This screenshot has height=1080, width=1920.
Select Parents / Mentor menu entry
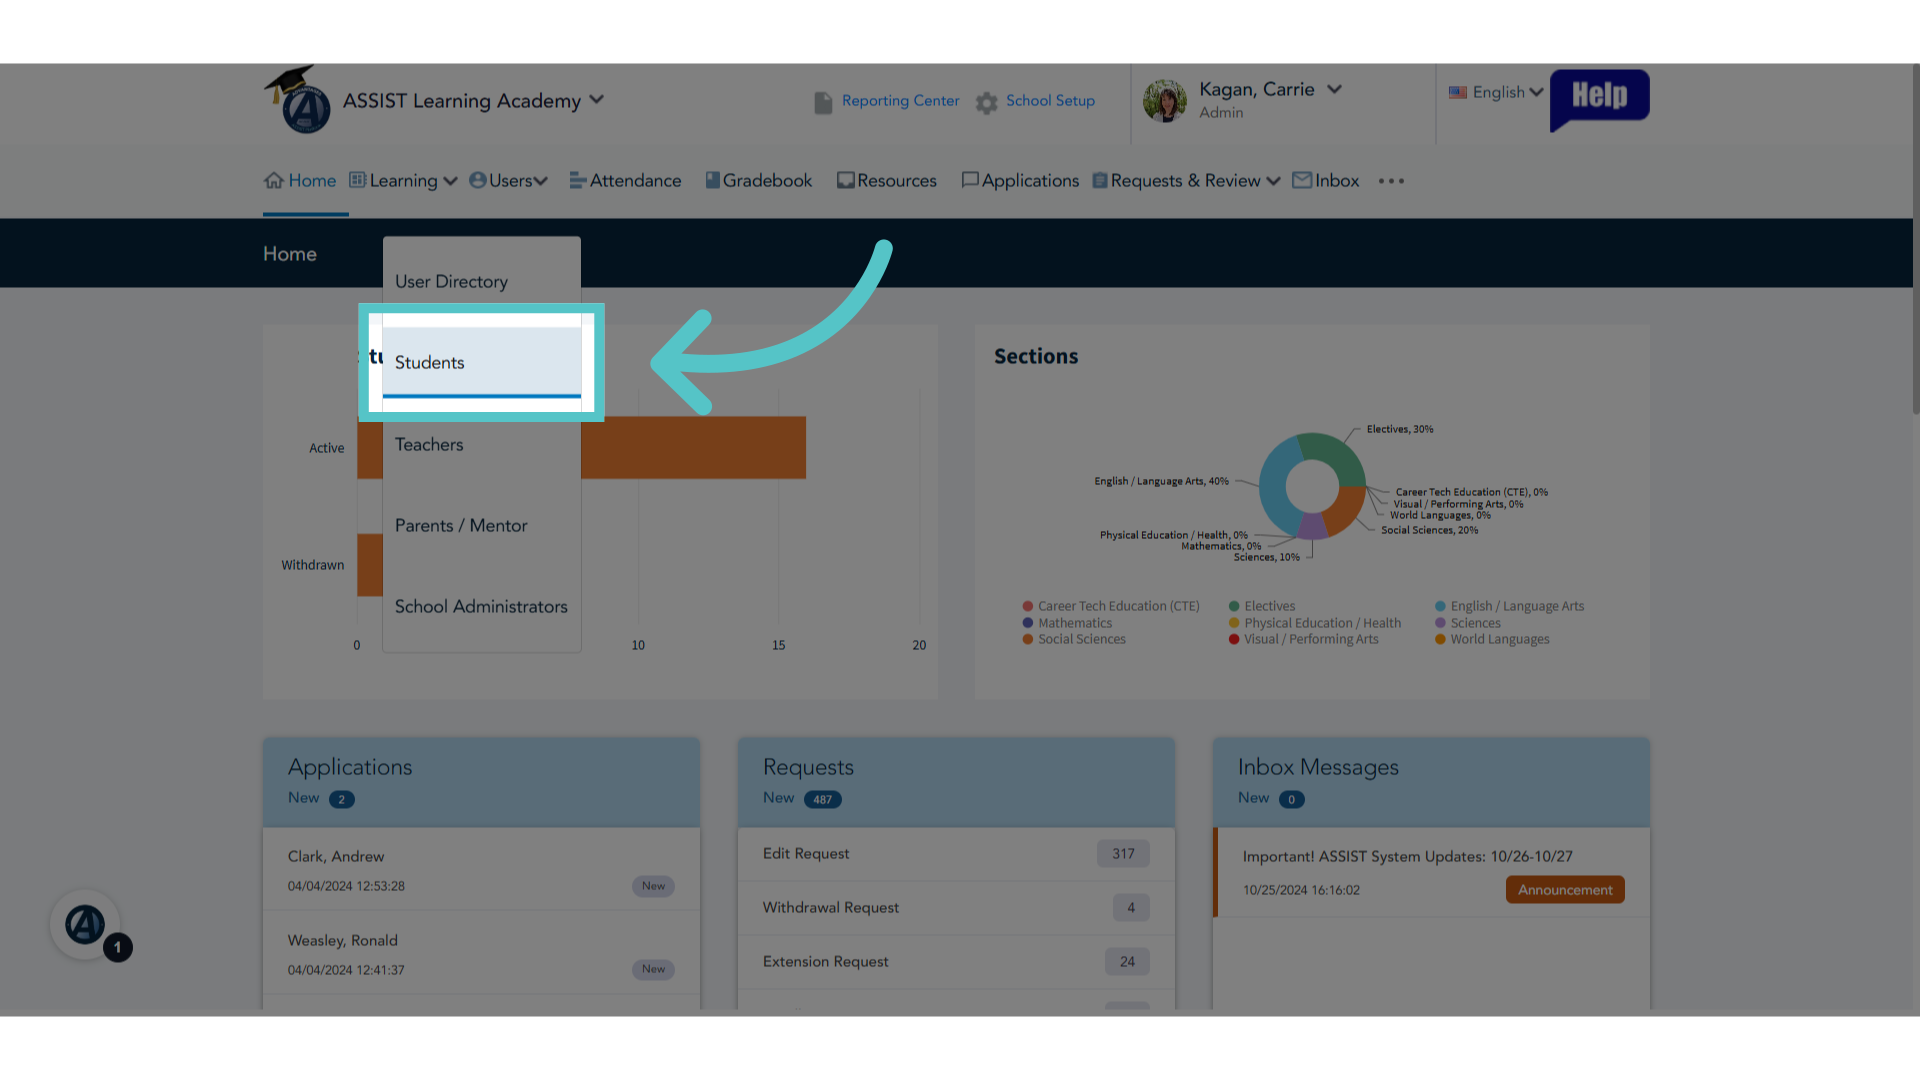click(x=482, y=525)
